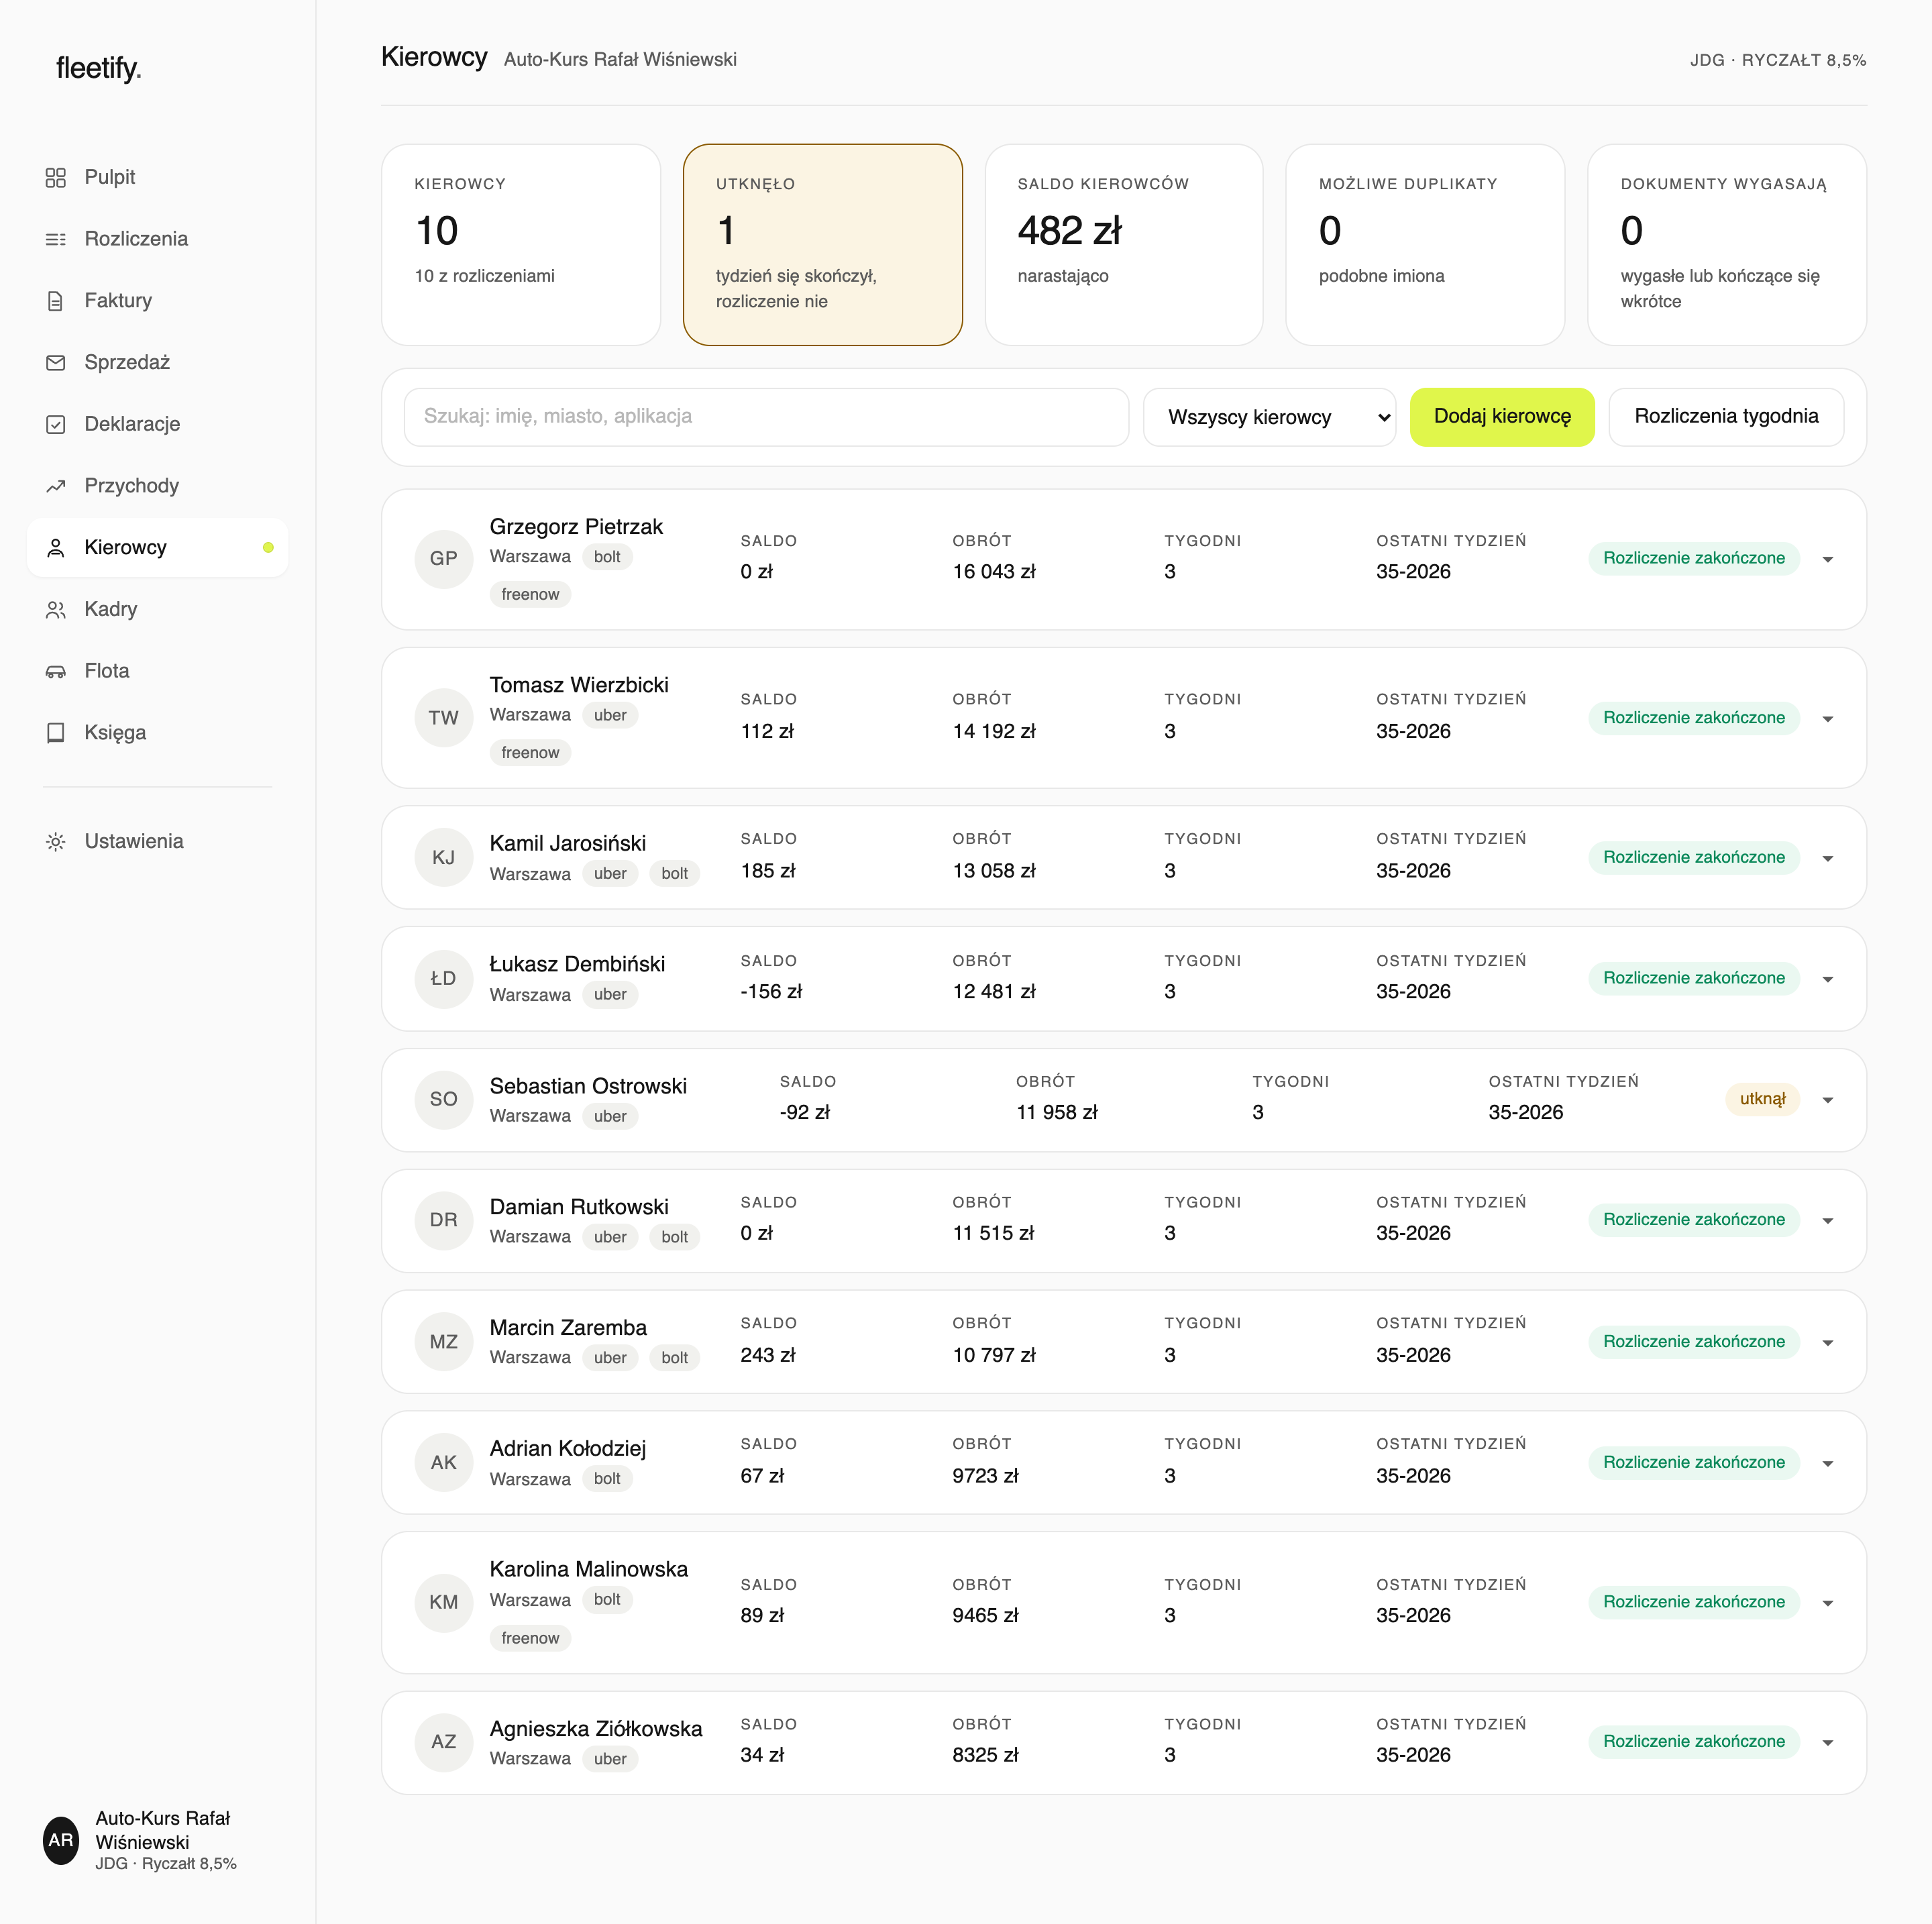The width and height of the screenshot is (1932, 1924).
Task: Open Rozliczenia in the sidebar menu
Action: (x=157, y=239)
